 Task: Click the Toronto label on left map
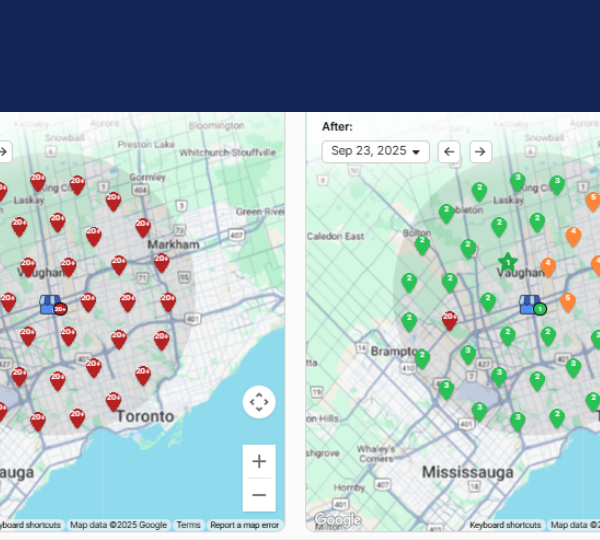click(x=144, y=415)
